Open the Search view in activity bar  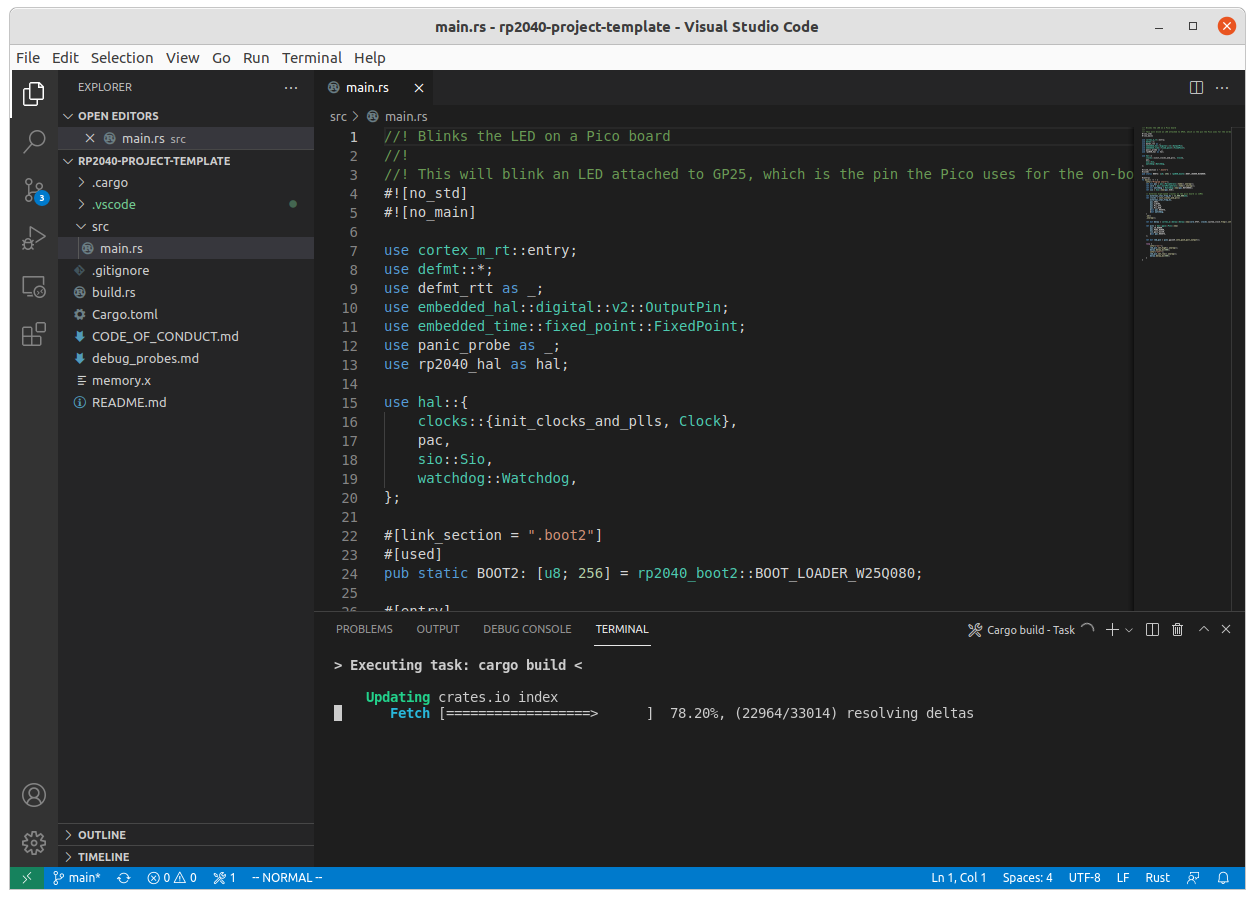coord(34,141)
